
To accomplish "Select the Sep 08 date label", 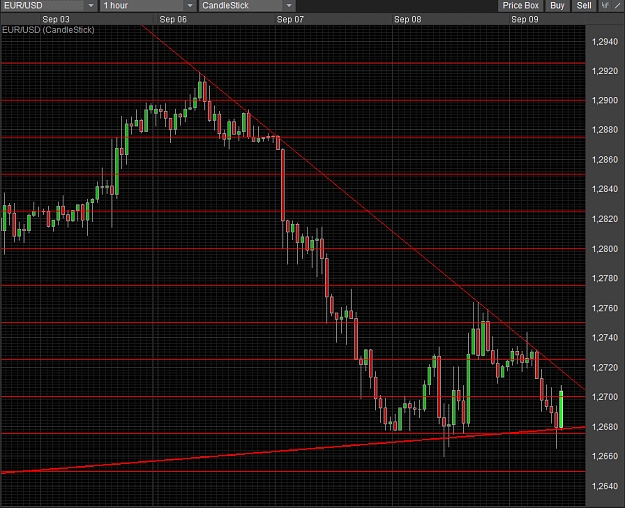I will pyautogui.click(x=407, y=19).
